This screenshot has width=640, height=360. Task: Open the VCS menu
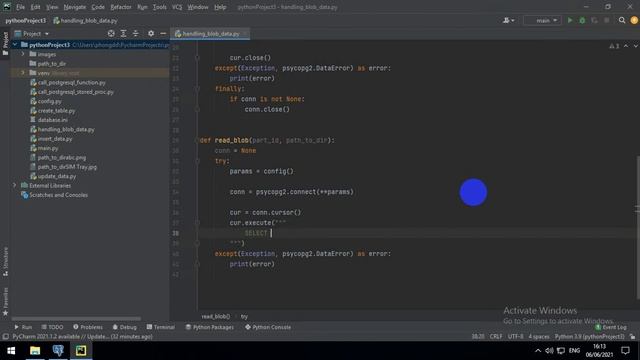pyautogui.click(x=177, y=7)
